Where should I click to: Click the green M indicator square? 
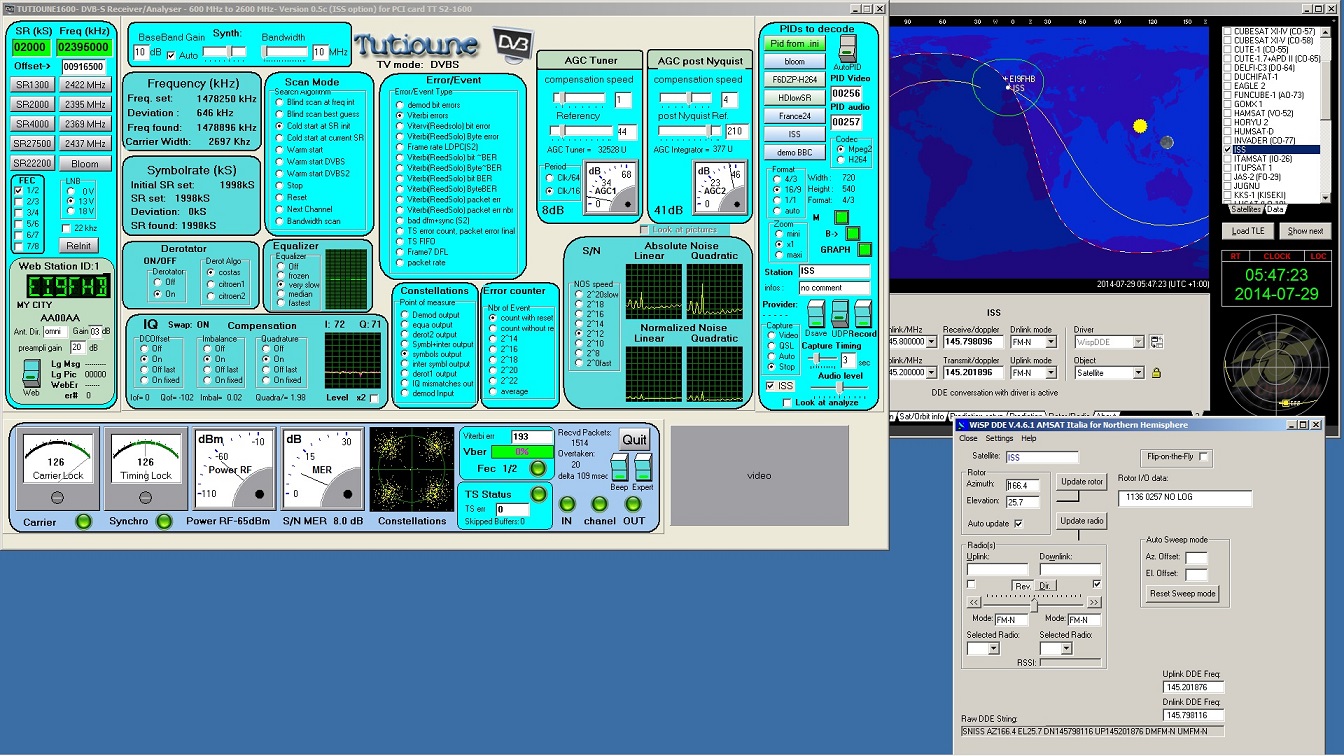pyautogui.click(x=842, y=217)
